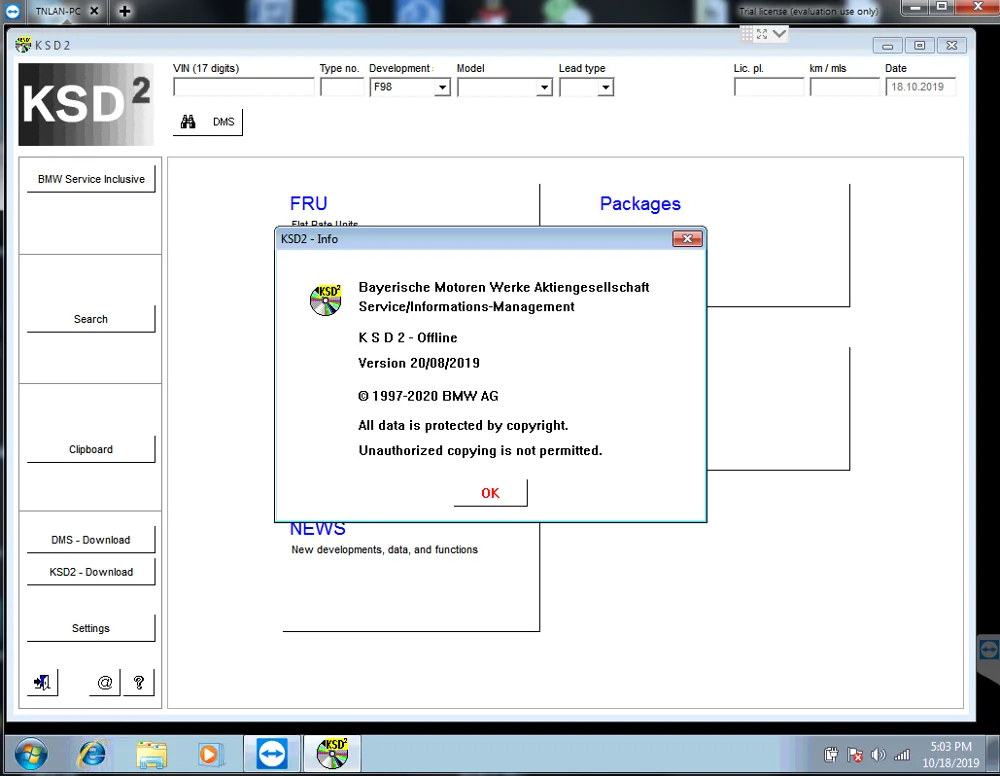Click the grid icon in remote toolbar
Viewport: 1000px width, 776px height.
(747, 34)
